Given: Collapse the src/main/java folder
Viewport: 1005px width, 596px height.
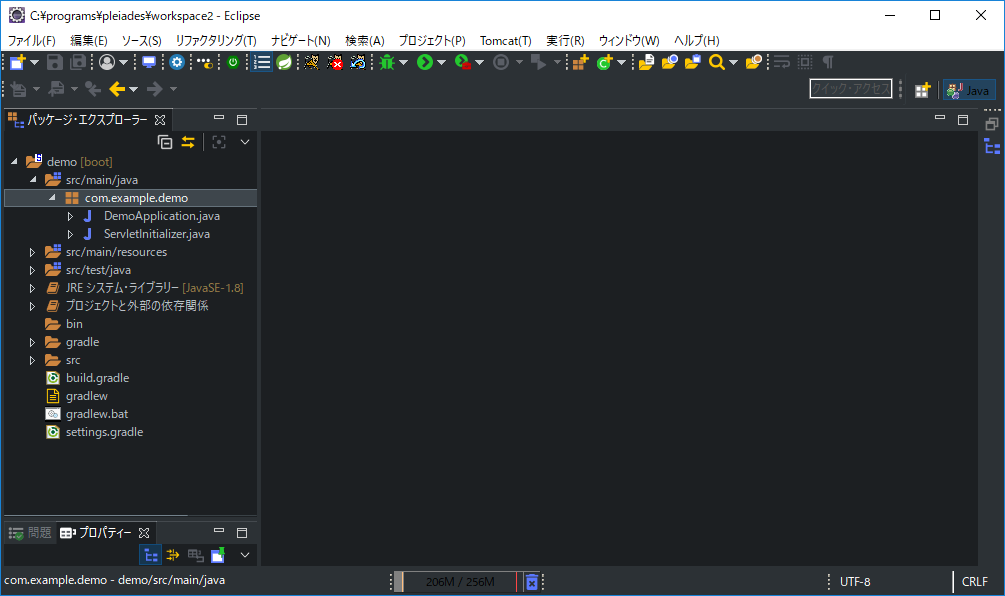Looking at the screenshot, I should click(x=33, y=179).
